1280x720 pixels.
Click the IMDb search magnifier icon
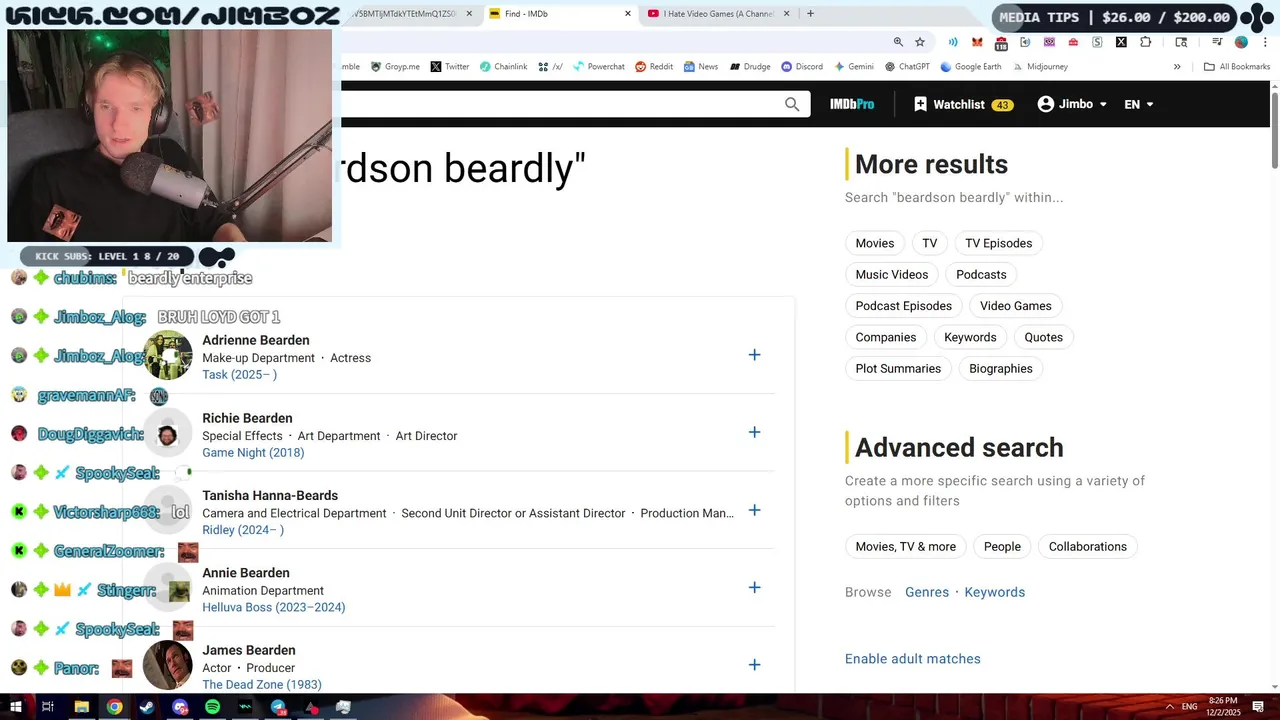coord(792,104)
